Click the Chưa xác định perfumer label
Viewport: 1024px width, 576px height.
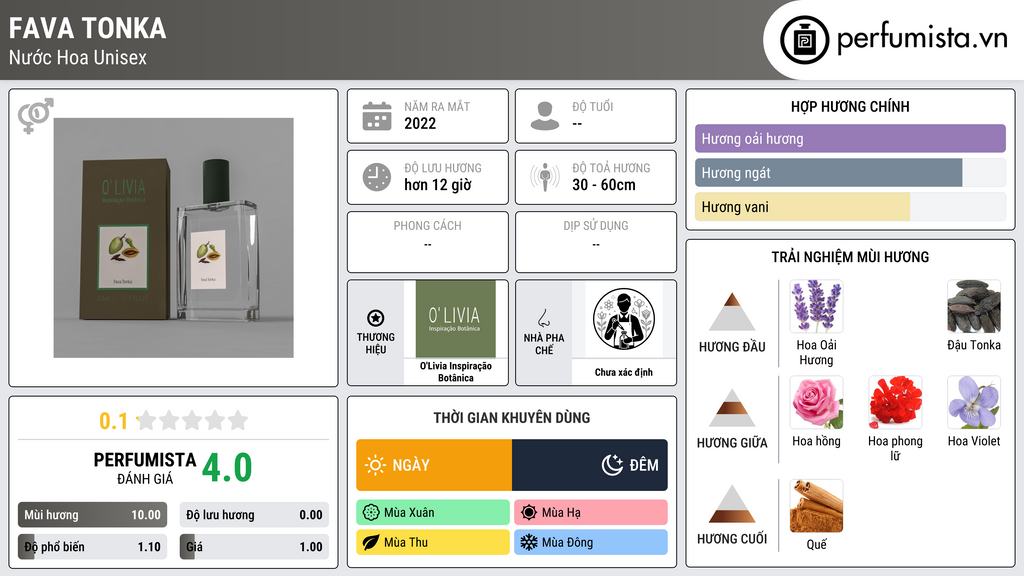(x=624, y=372)
